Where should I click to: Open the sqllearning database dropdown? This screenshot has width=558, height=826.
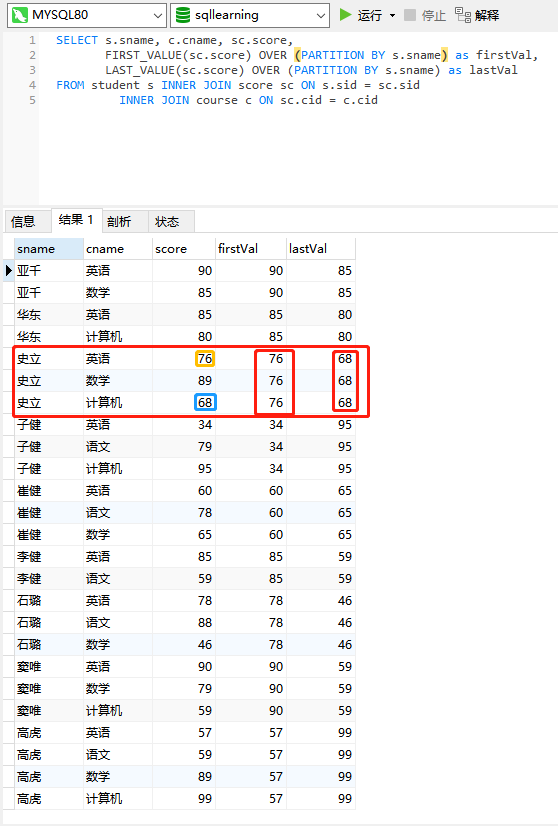[250, 15]
